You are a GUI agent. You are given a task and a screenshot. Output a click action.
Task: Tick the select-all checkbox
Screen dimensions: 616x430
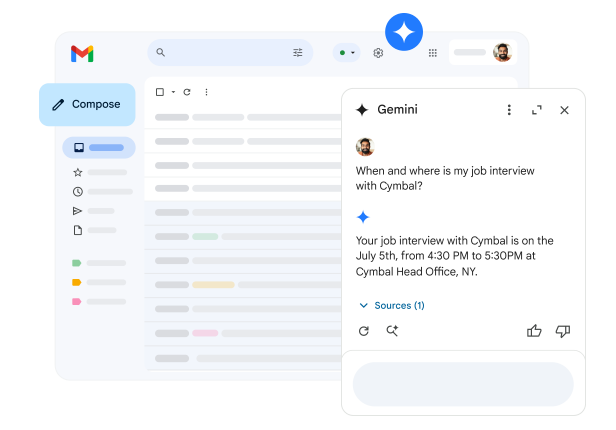coord(160,92)
